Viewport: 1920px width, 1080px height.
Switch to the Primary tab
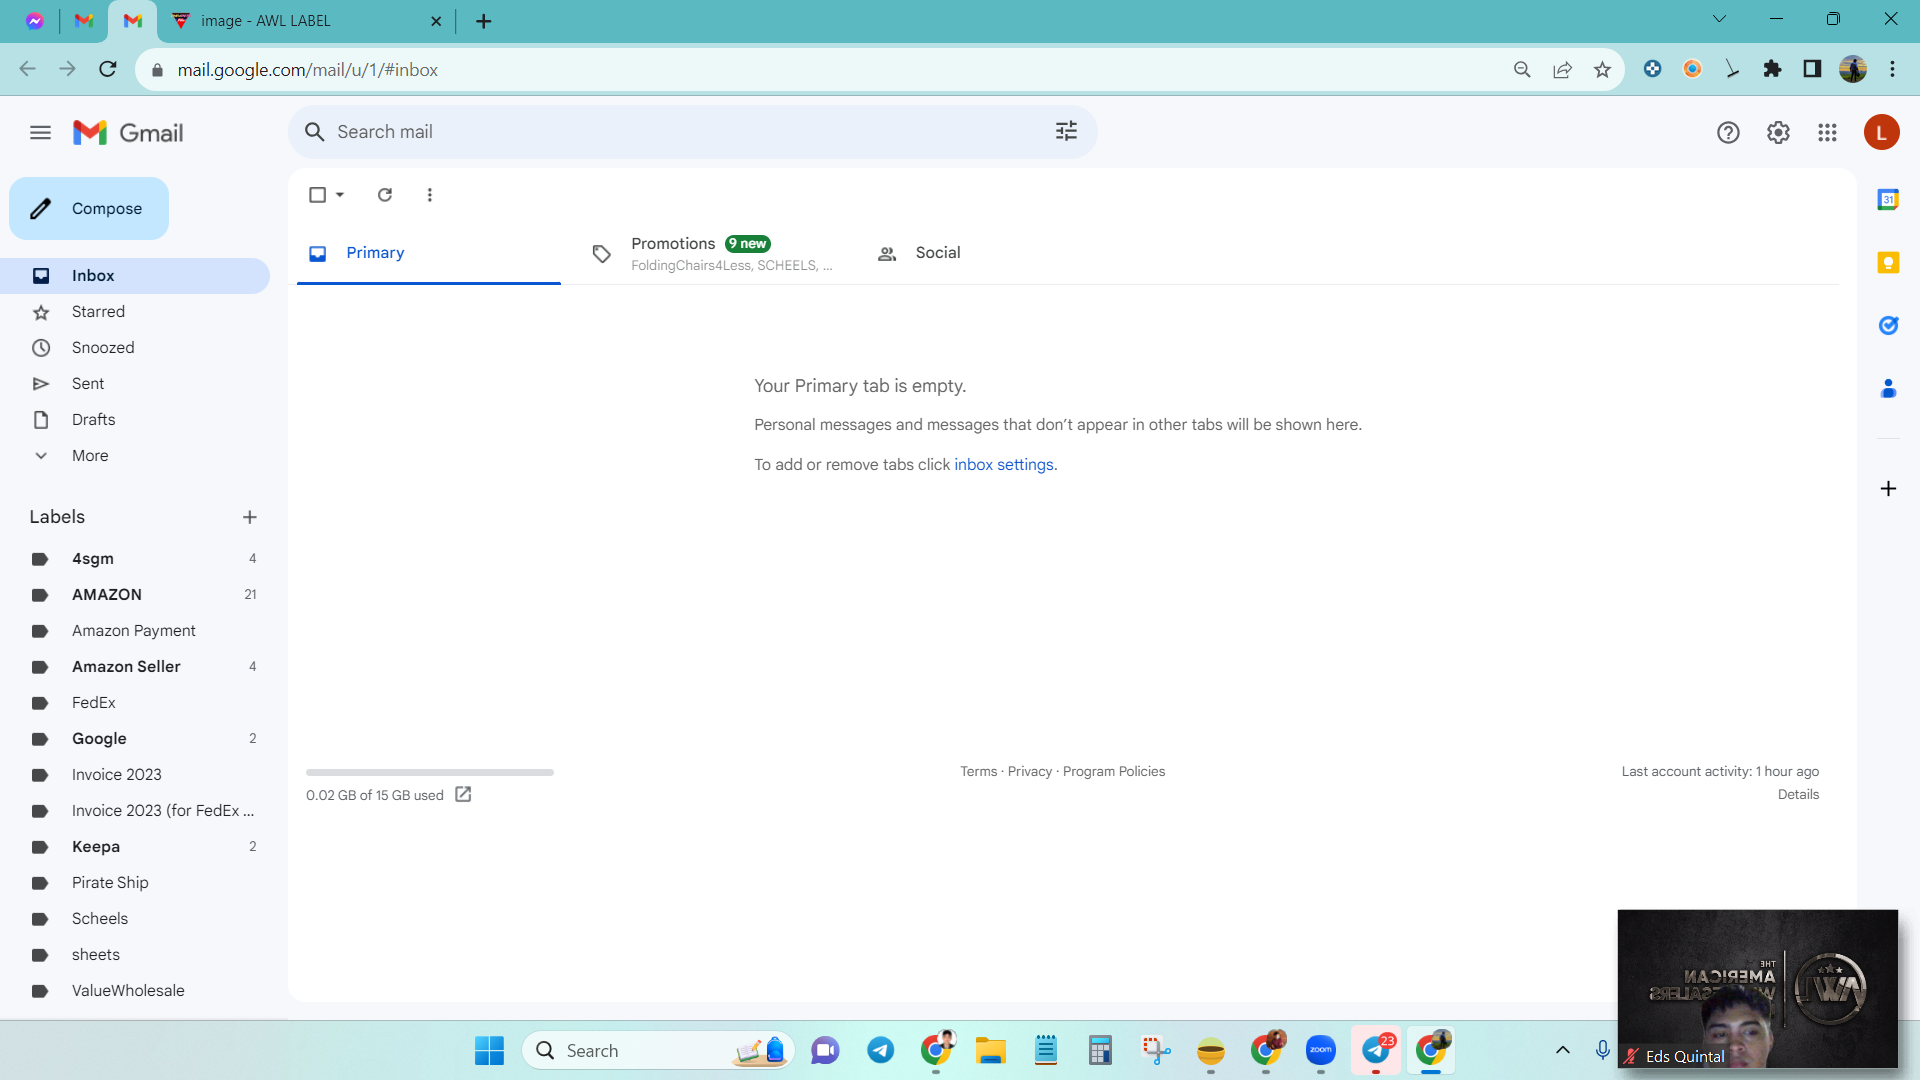tap(429, 254)
